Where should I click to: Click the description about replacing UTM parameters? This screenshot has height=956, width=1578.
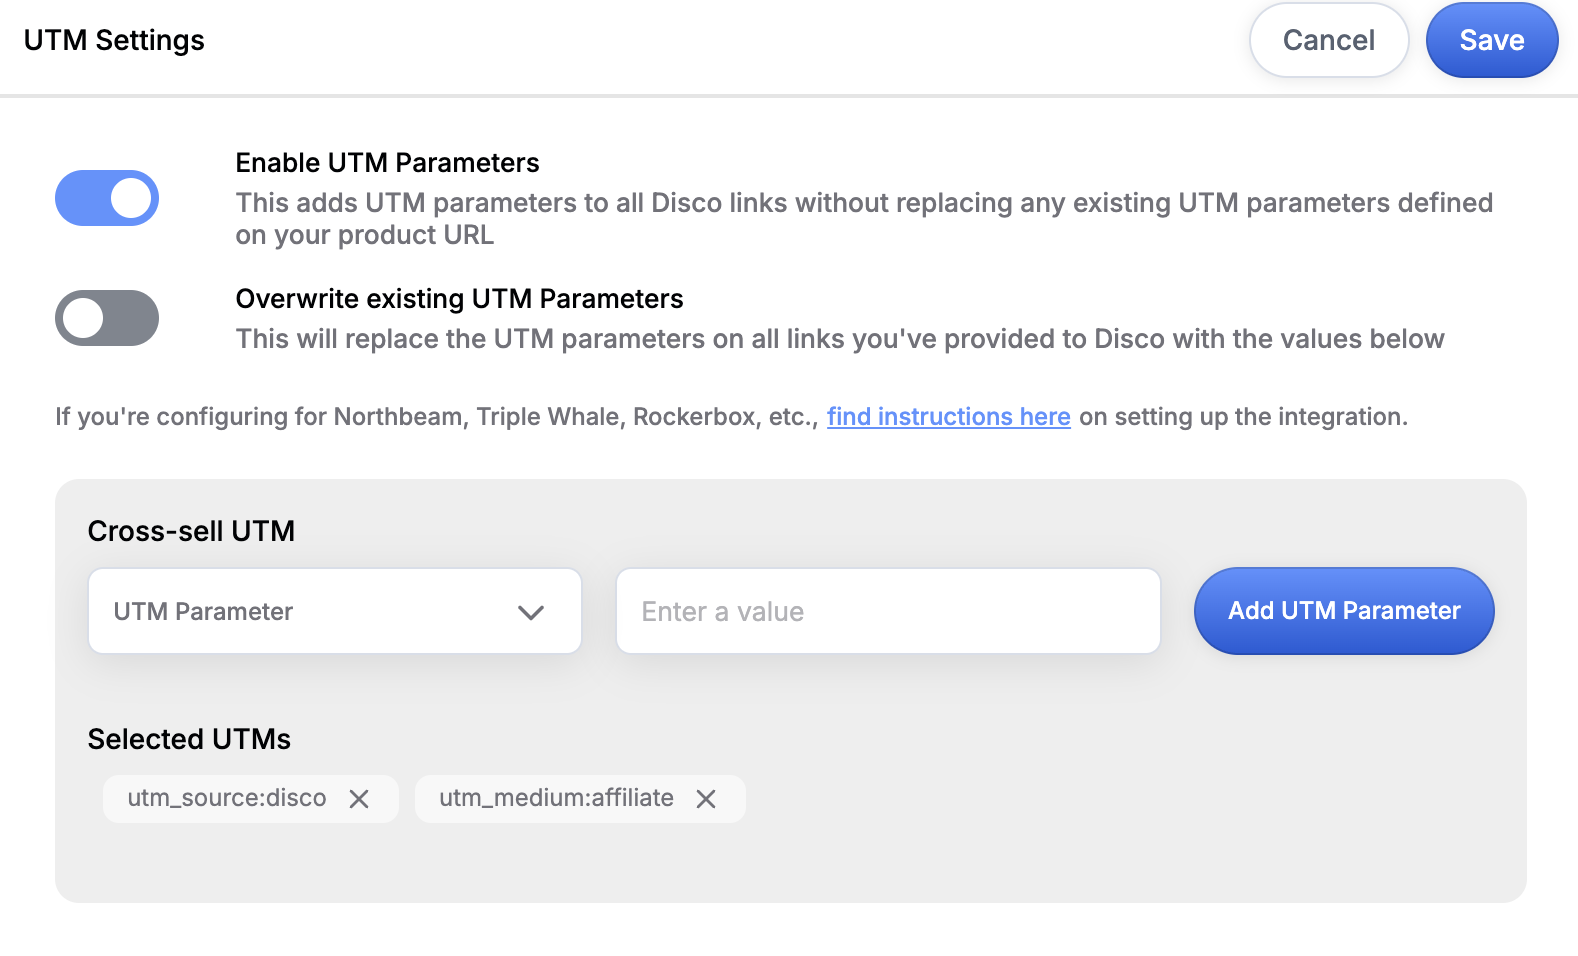point(839,339)
